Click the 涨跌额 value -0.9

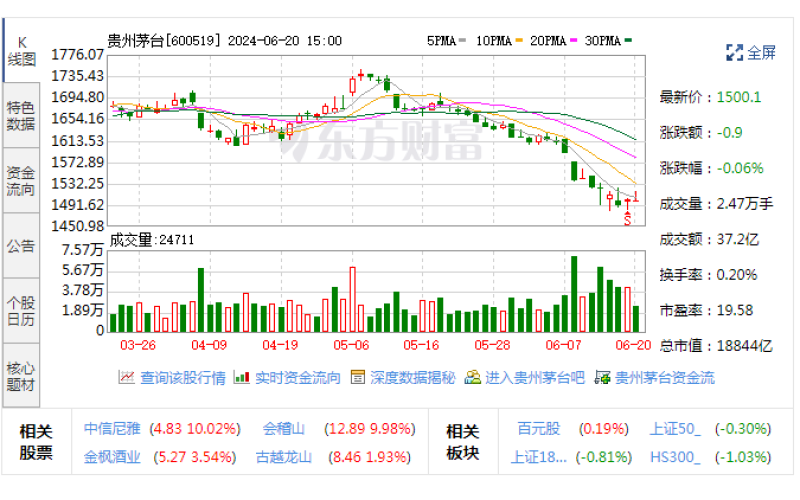[x=730, y=133]
